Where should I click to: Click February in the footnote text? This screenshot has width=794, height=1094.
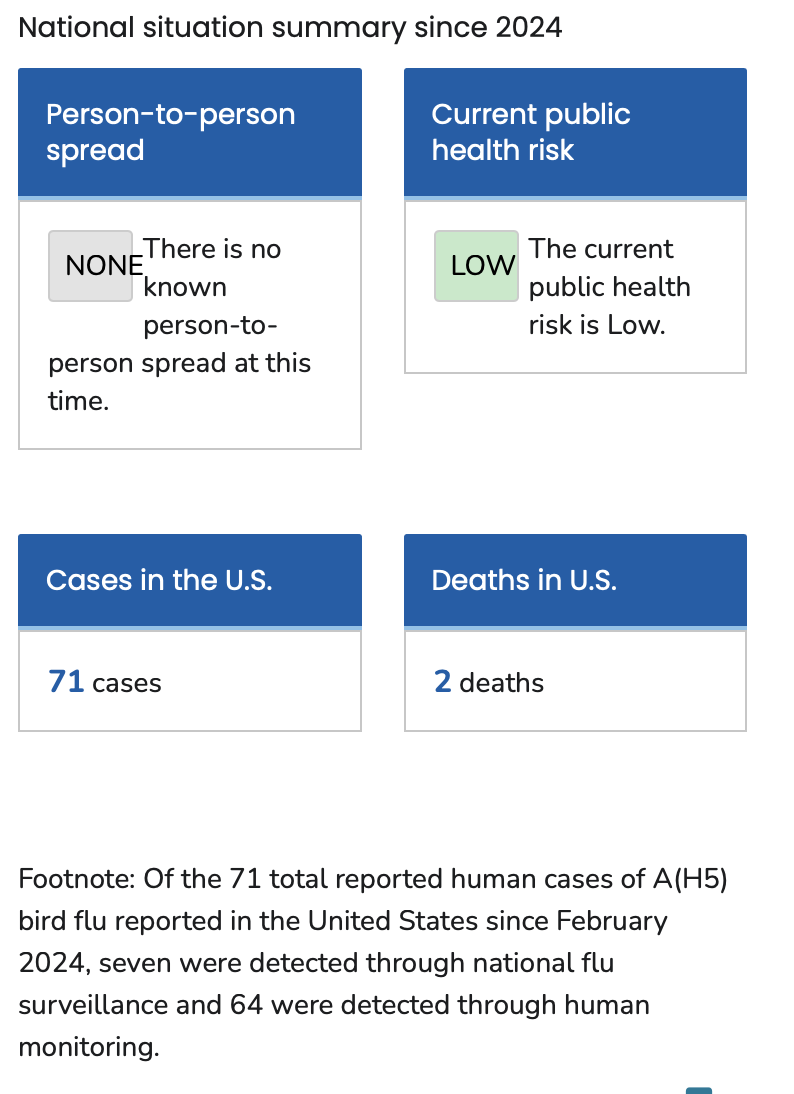(613, 921)
